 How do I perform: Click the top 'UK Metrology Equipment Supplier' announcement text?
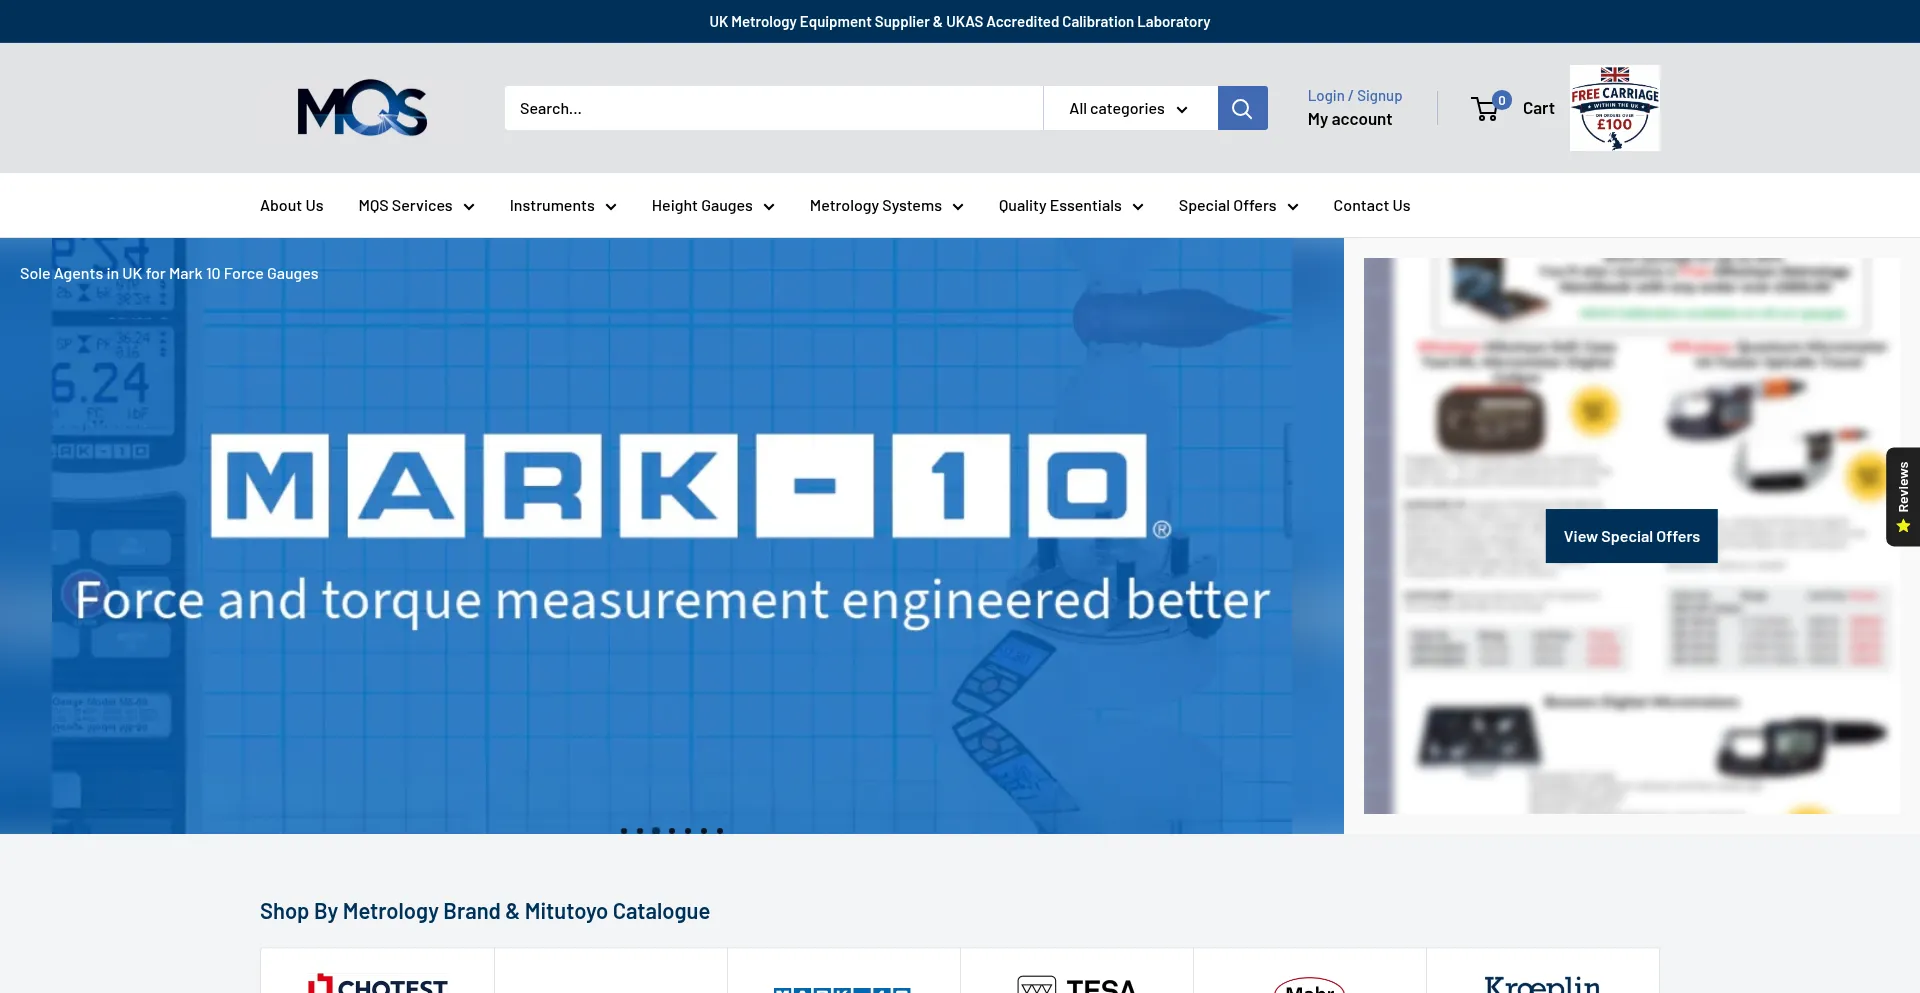pos(960,21)
